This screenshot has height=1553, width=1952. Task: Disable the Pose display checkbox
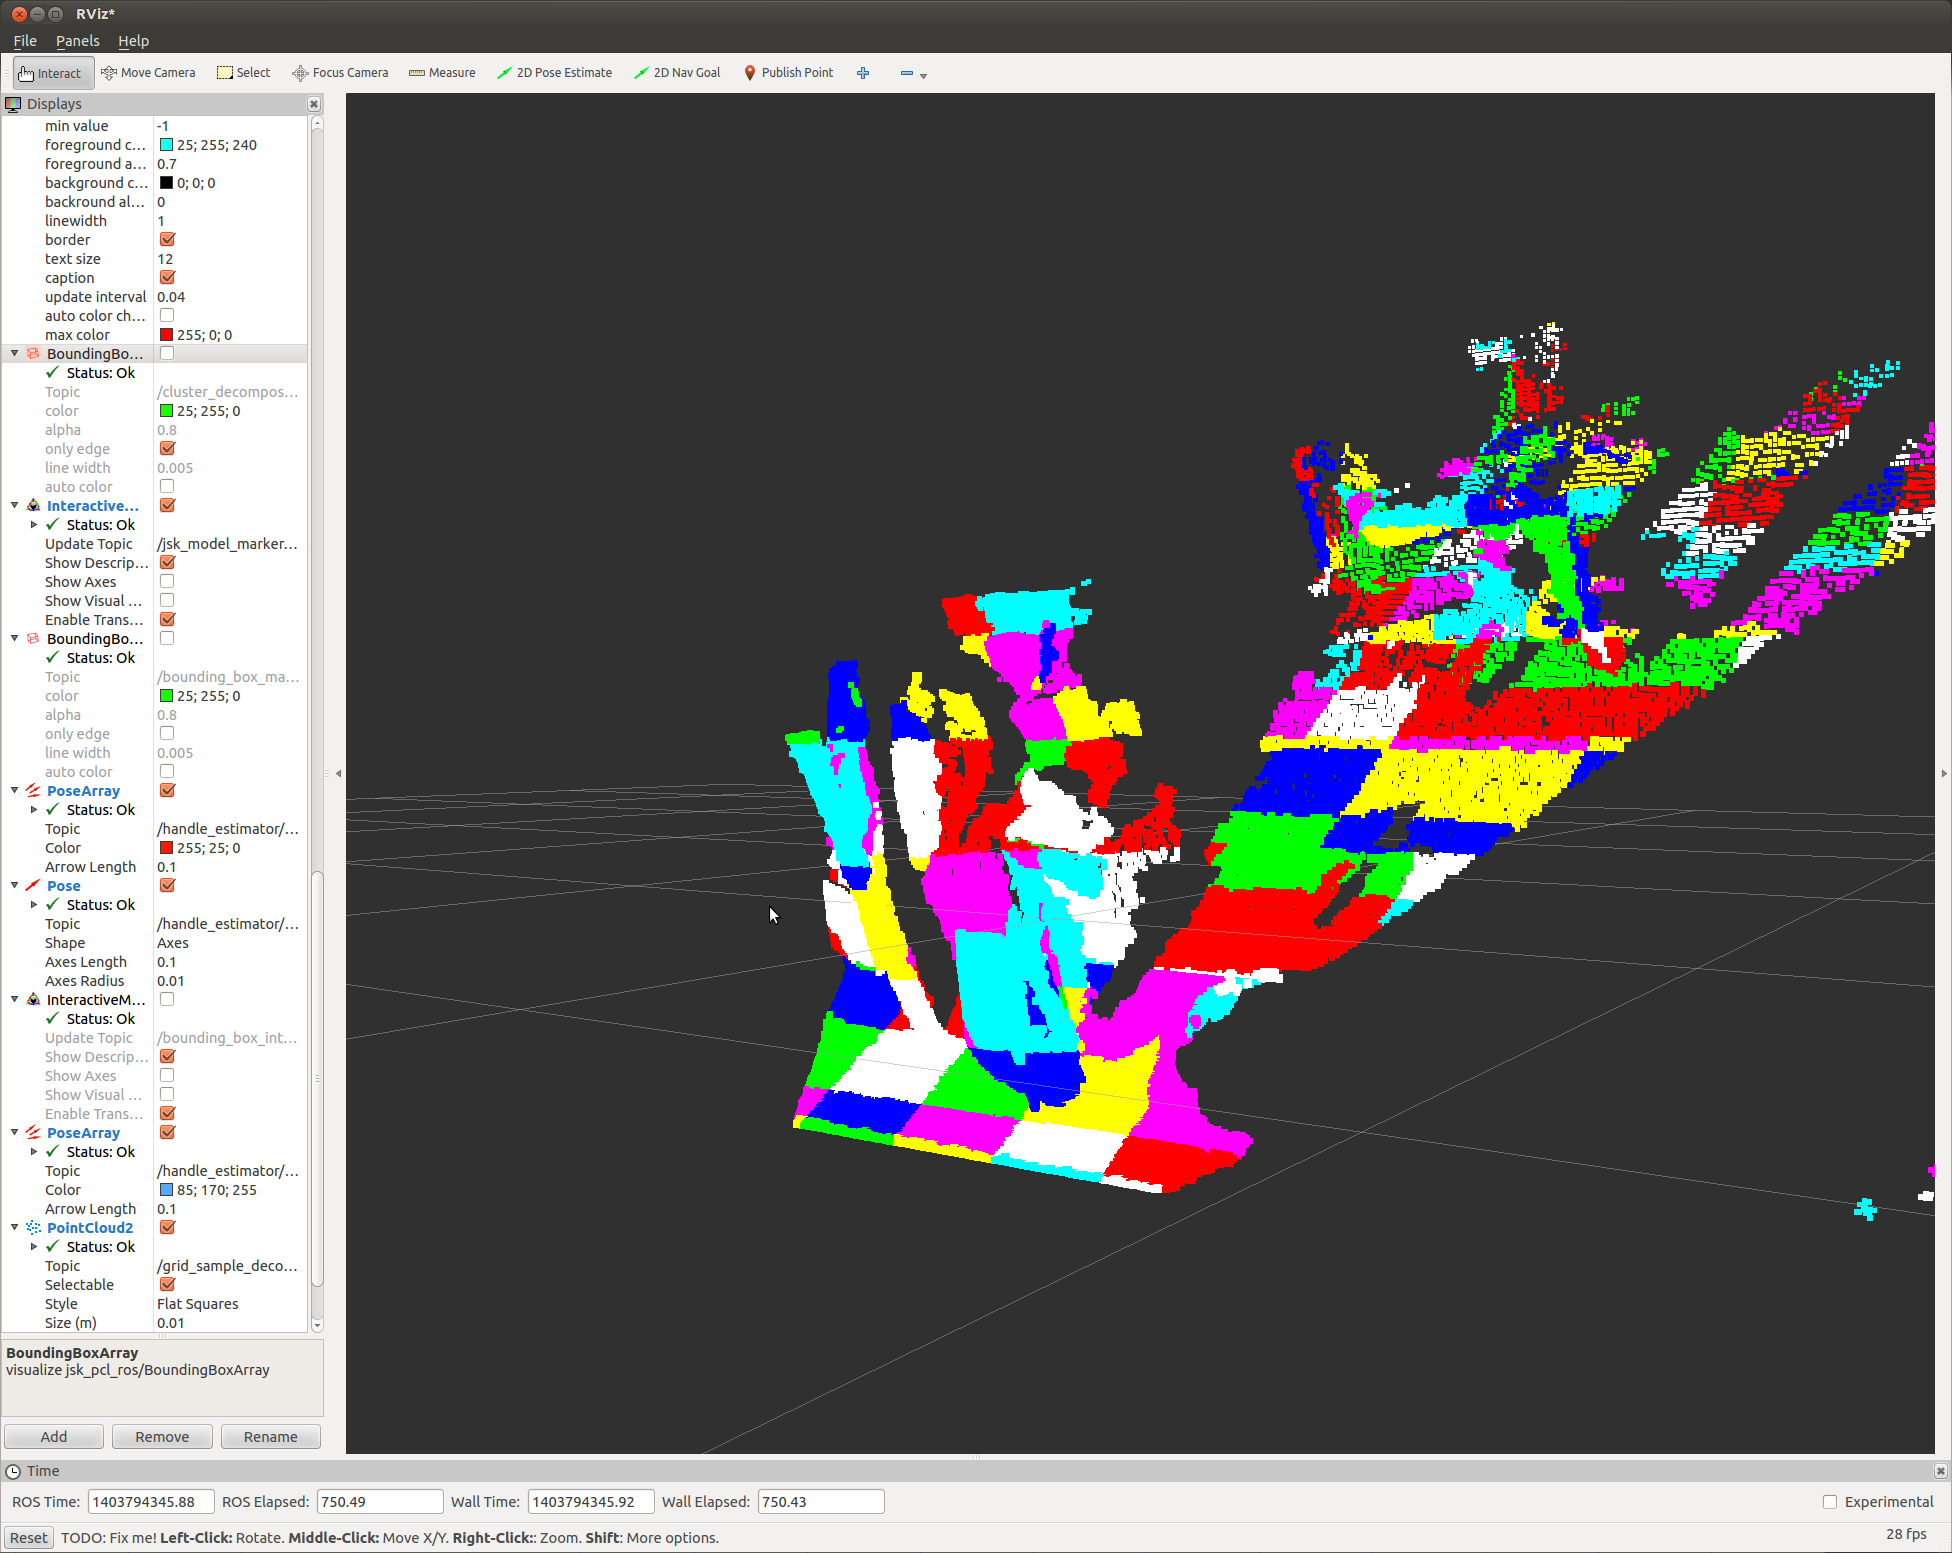pos(167,886)
